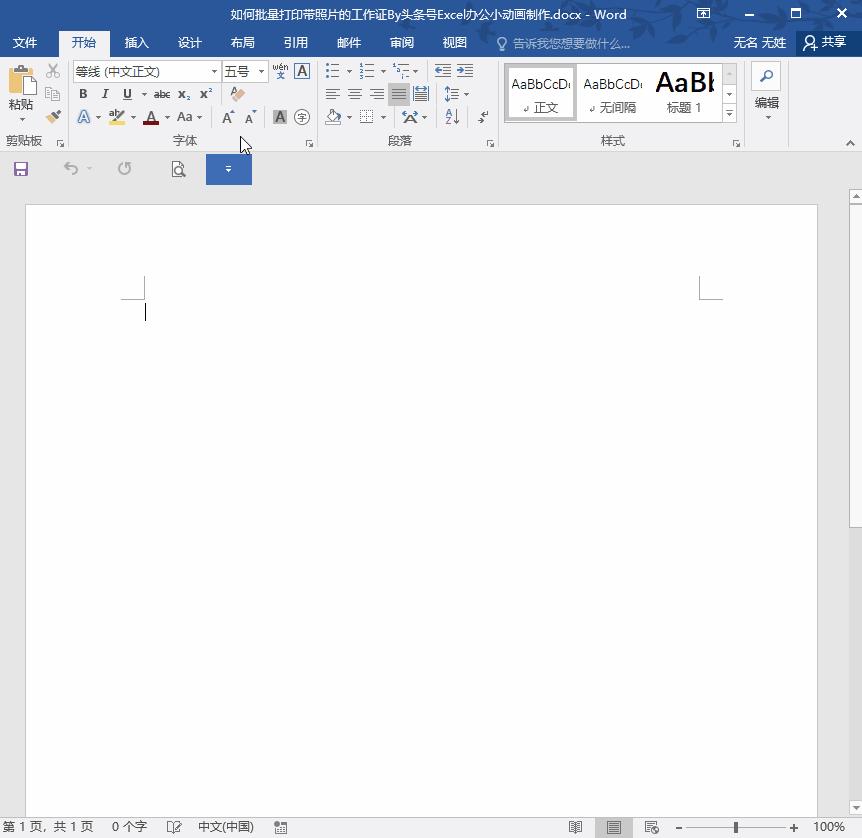Click the zoom slider in status bar

pyautogui.click(x=736, y=827)
